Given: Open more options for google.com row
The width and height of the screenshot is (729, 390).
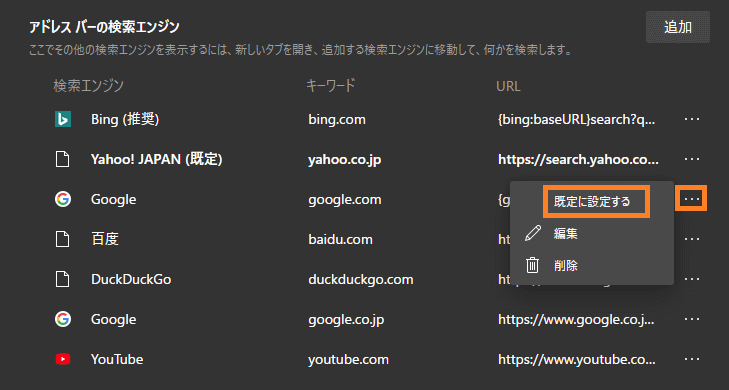Looking at the screenshot, I should point(692,199).
